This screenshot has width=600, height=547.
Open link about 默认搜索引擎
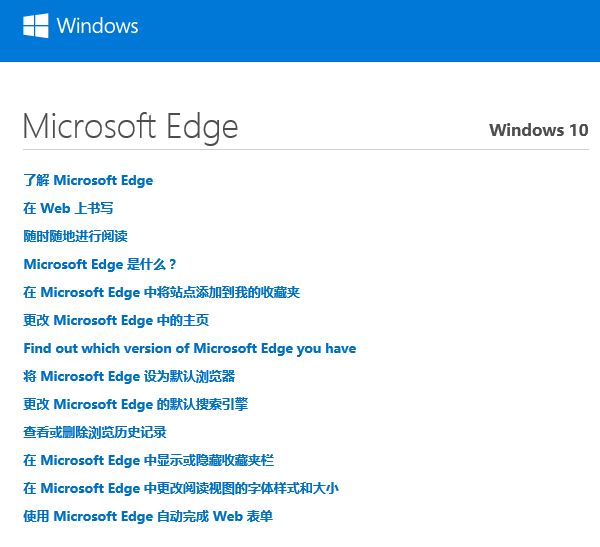135,404
